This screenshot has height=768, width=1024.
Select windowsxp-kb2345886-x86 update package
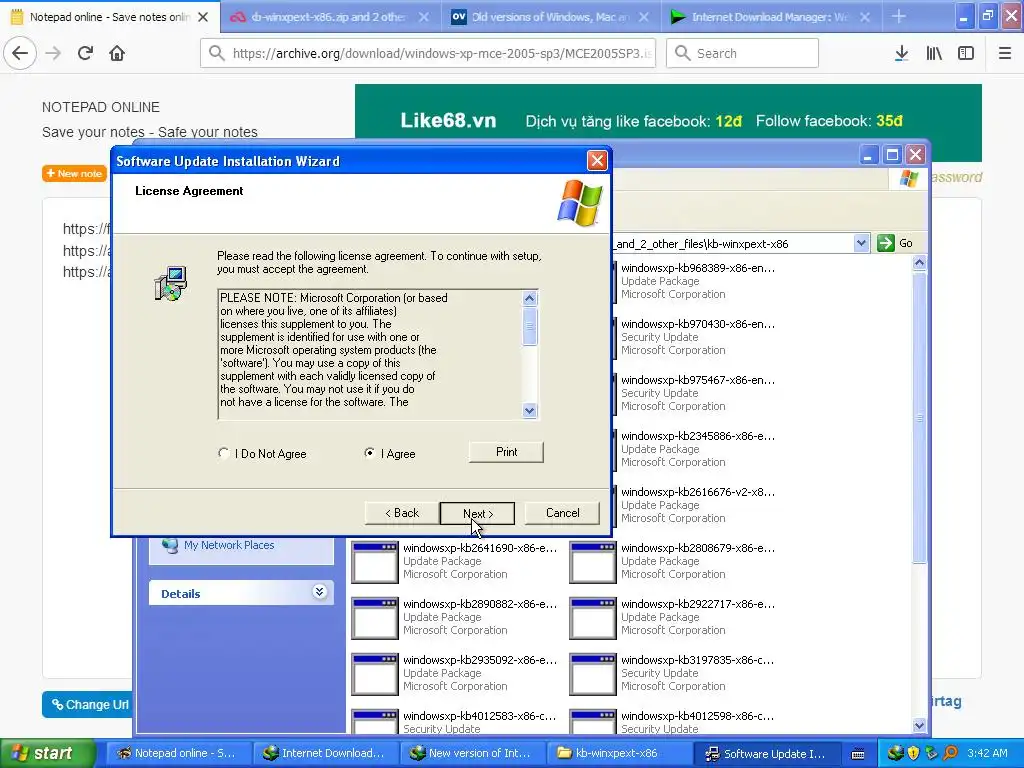click(x=697, y=449)
